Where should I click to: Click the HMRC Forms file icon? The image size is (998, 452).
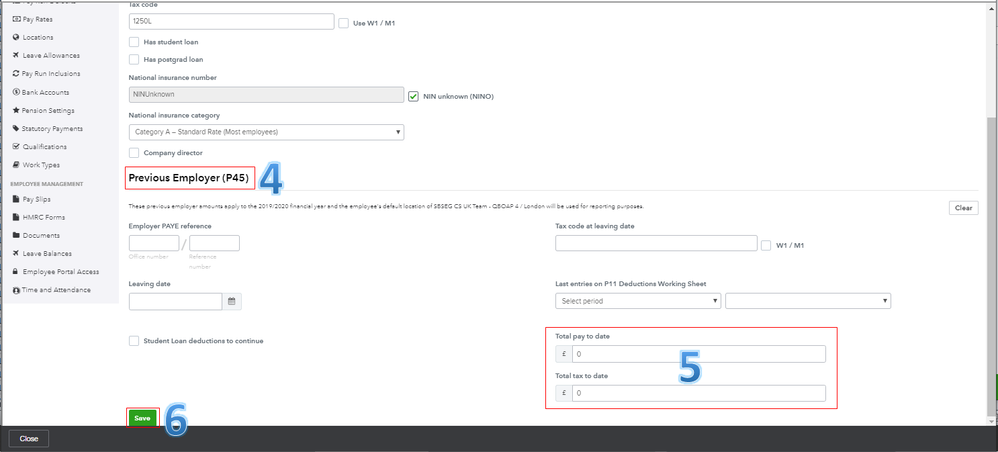[x=17, y=217]
